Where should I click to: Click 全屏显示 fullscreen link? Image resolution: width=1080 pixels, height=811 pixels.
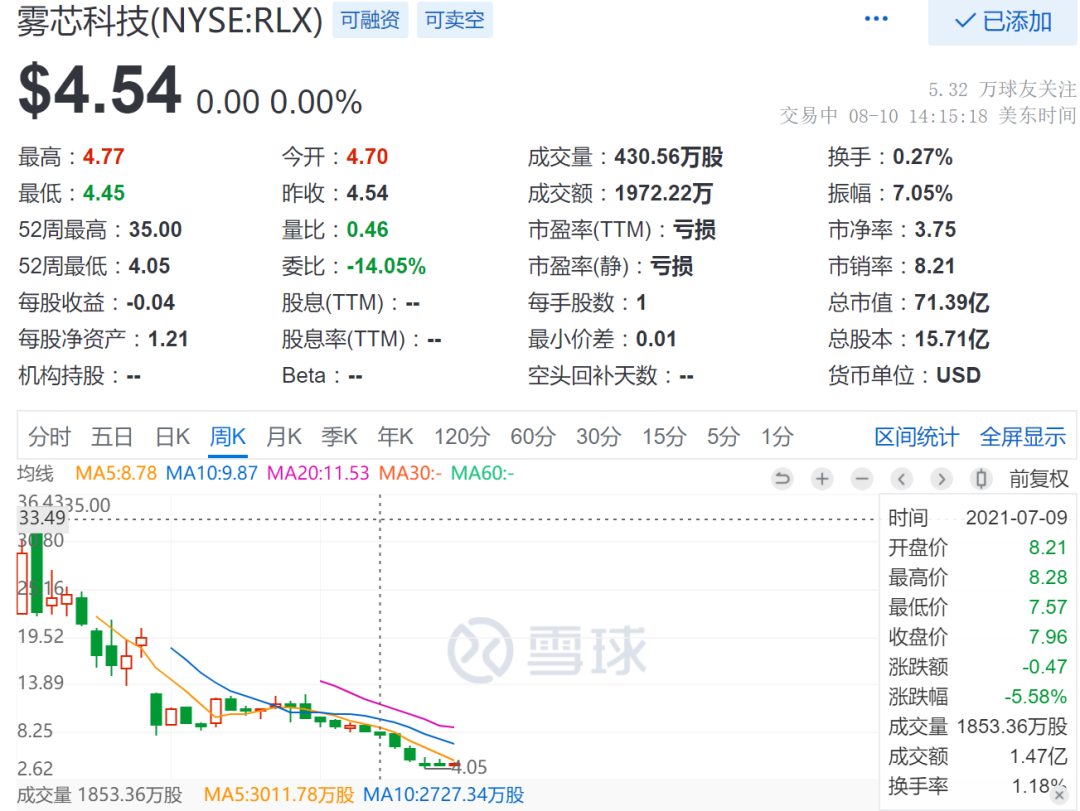pyautogui.click(x=1023, y=437)
